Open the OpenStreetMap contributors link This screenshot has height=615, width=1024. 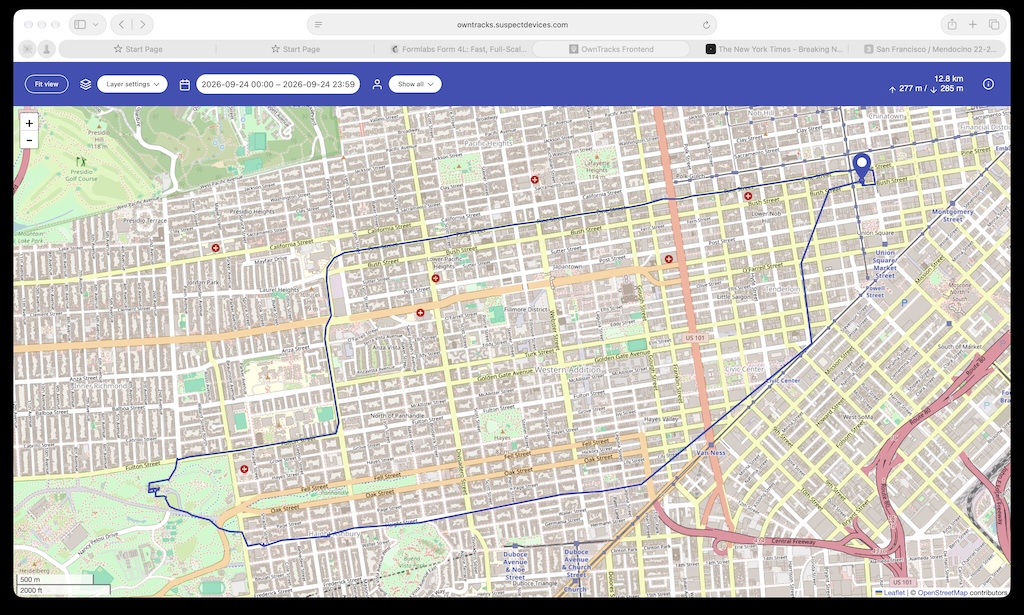tap(942, 593)
